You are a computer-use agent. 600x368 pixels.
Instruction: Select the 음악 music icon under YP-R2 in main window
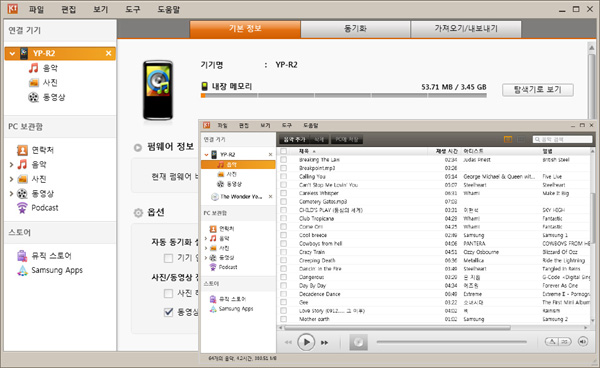[34, 68]
